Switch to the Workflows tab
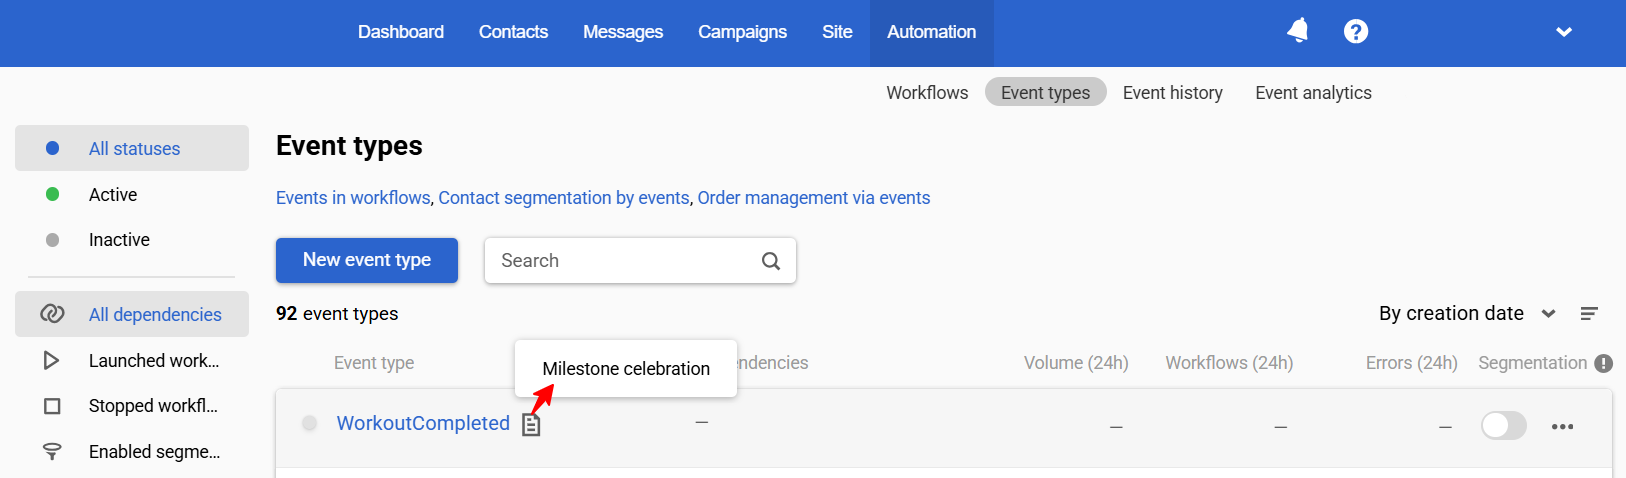The height and width of the screenshot is (478, 1626). pyautogui.click(x=927, y=93)
